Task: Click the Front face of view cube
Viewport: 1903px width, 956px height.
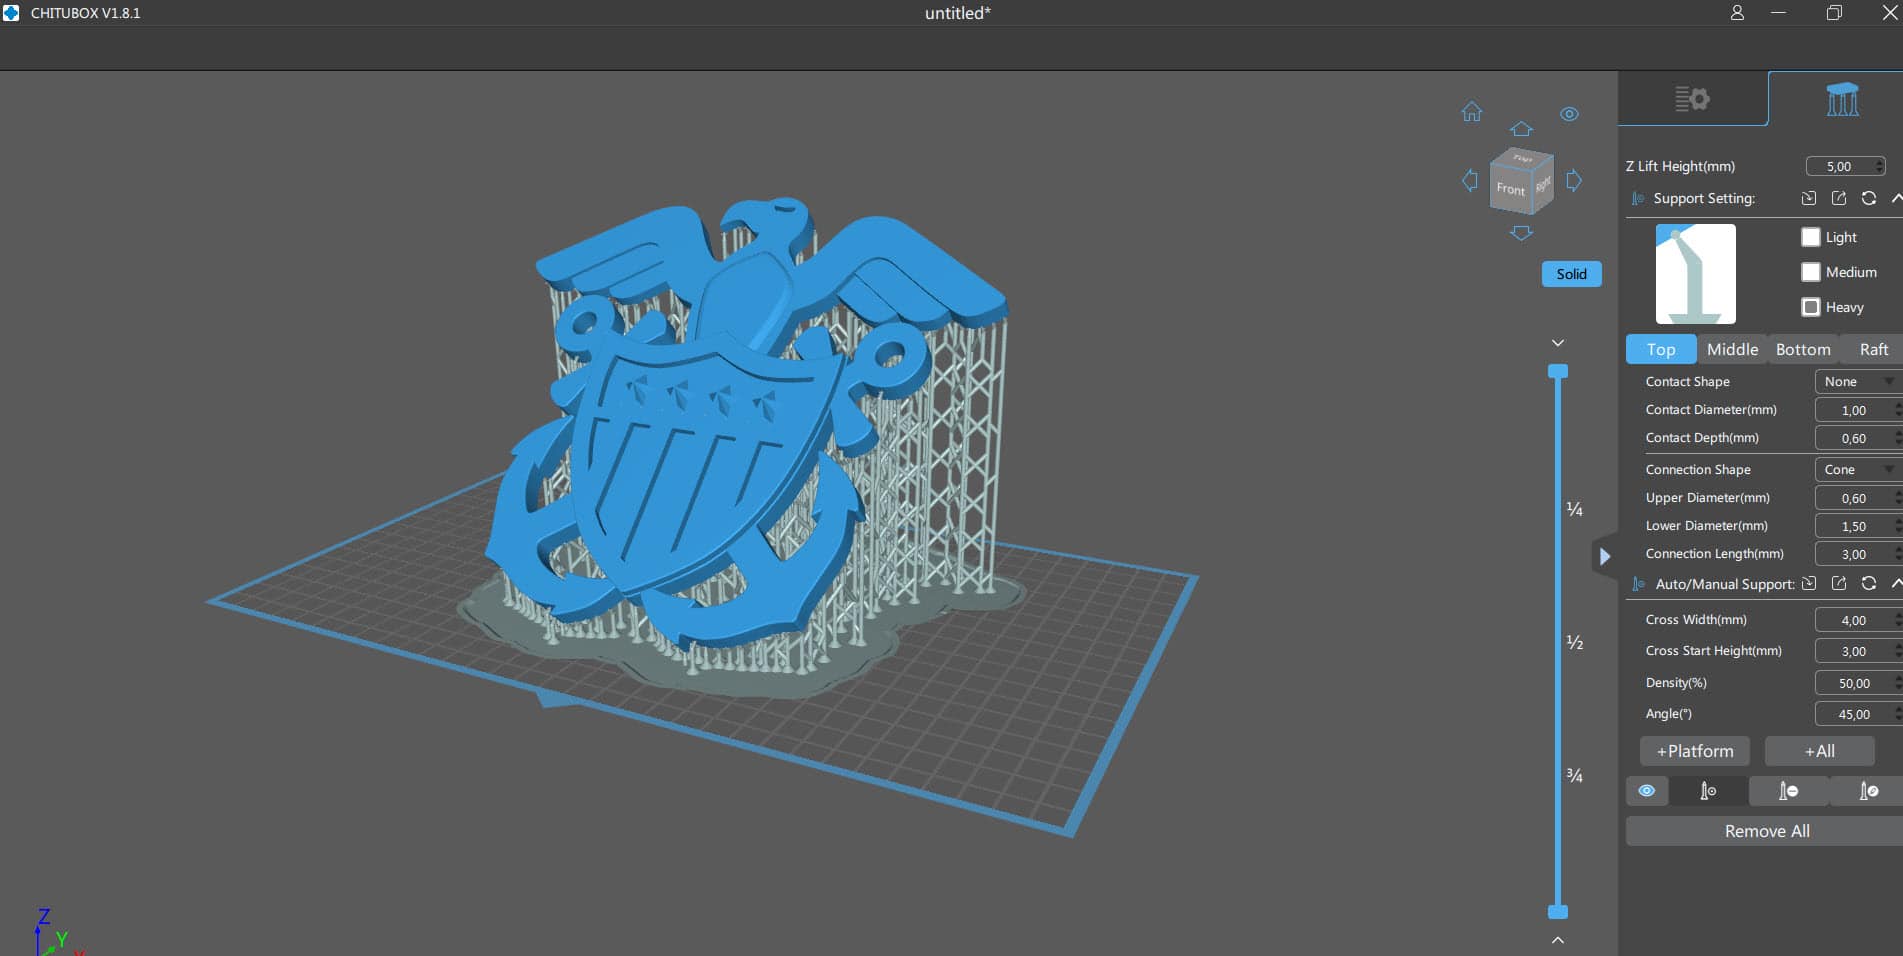Action: click(1509, 188)
